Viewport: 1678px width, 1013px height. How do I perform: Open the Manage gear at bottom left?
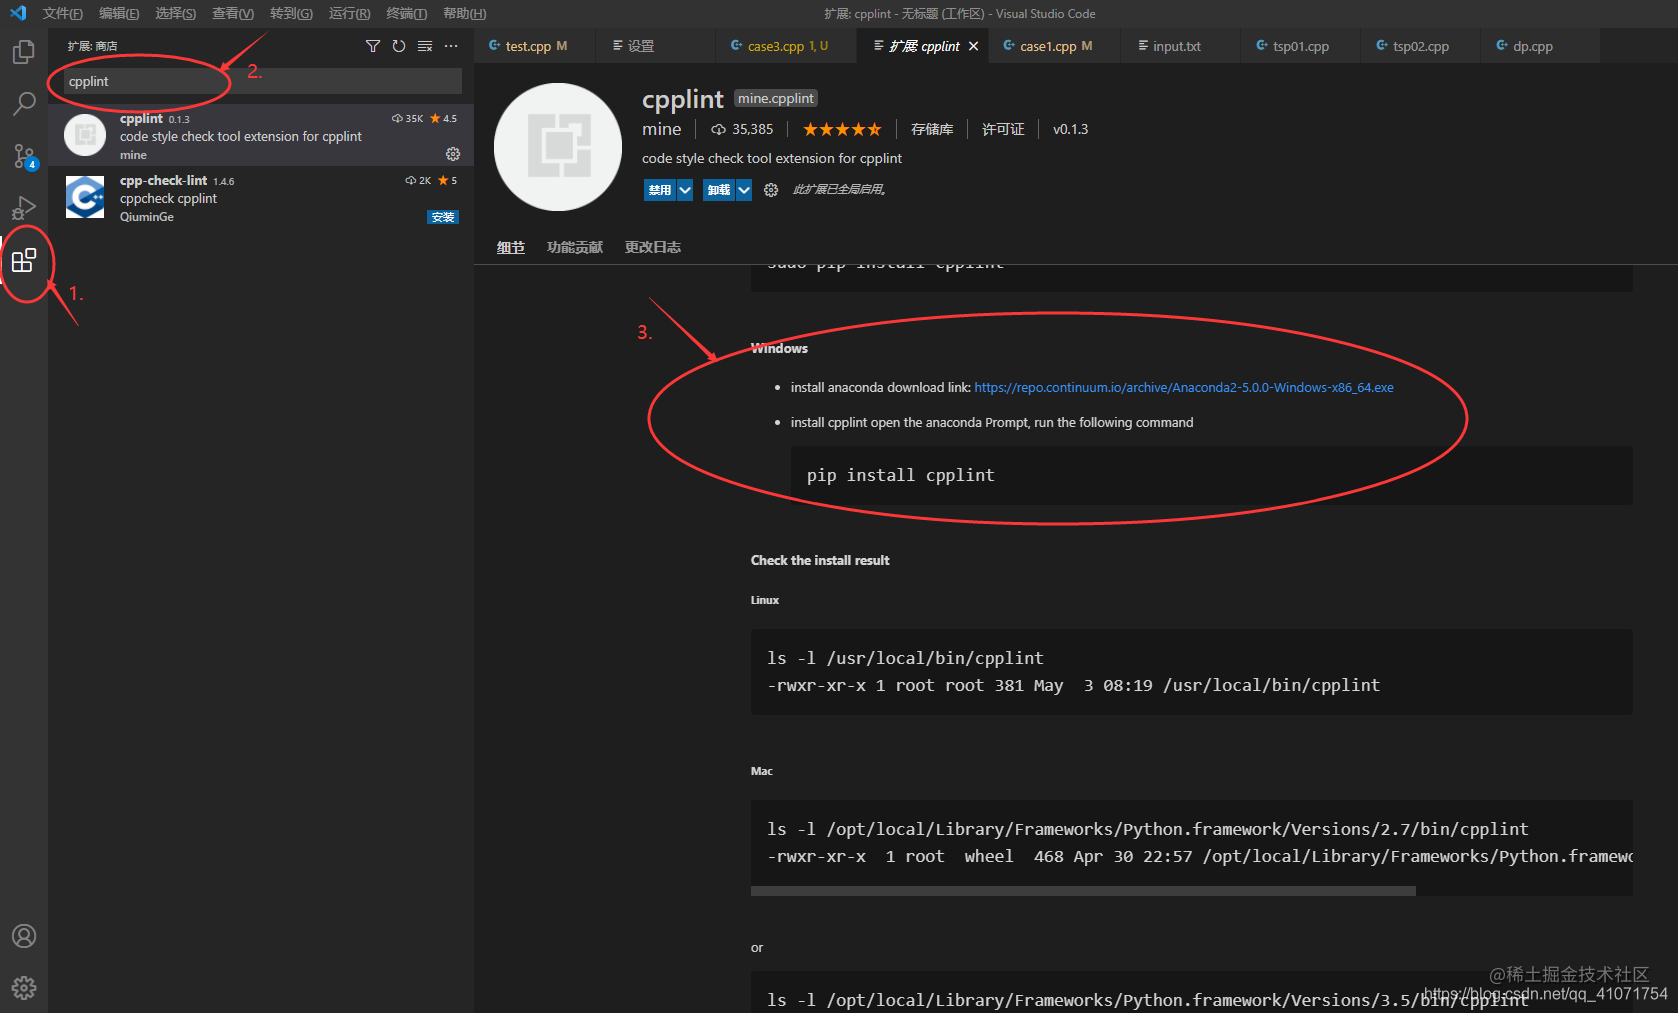(24, 987)
